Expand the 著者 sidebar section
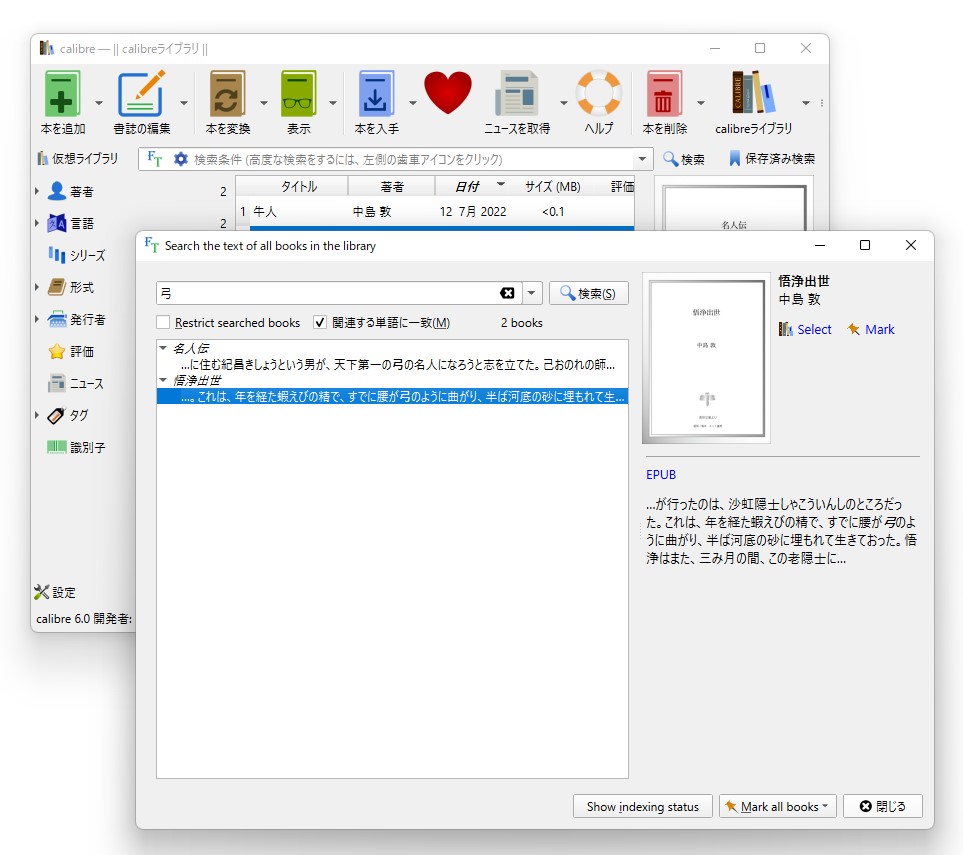The width and height of the screenshot is (963, 855). [36, 191]
